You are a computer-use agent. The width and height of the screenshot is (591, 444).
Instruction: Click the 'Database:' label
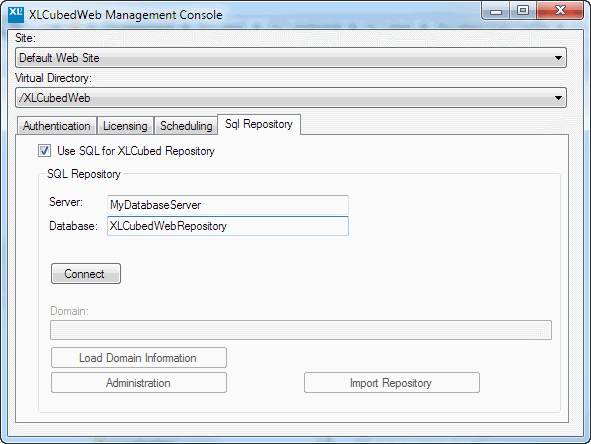click(73, 226)
